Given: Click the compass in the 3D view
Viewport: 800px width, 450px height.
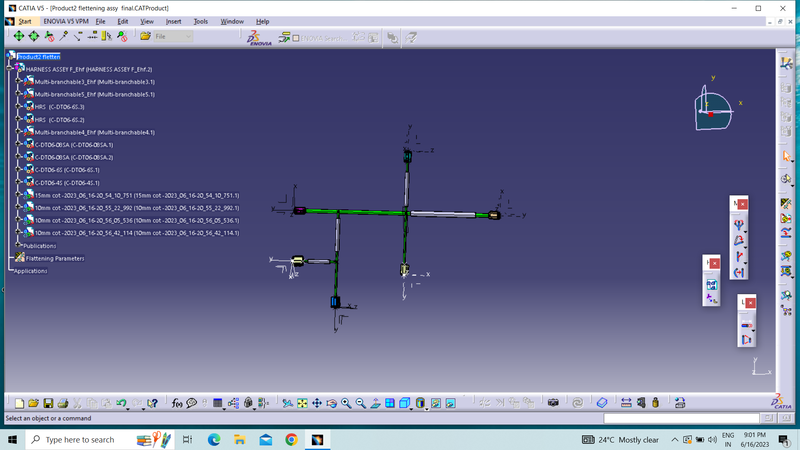Looking at the screenshot, I should pos(714,109).
